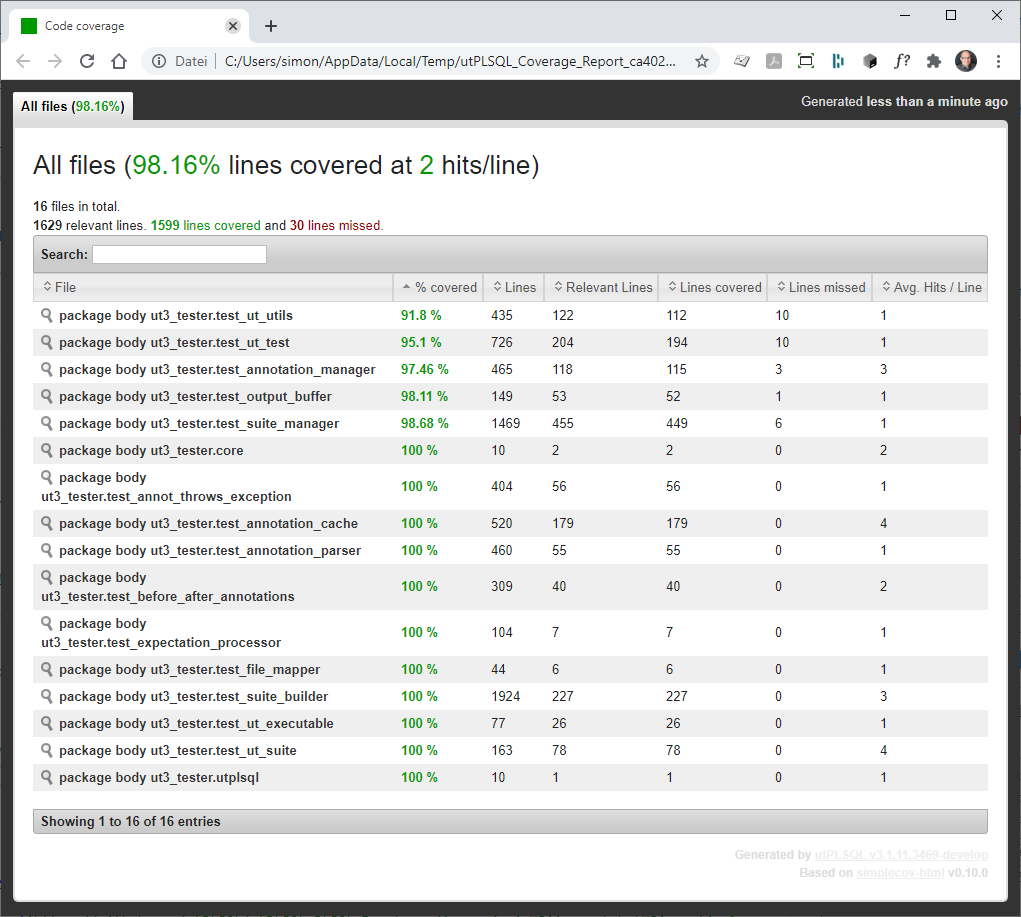
Task: Bookmark this page using the star icon
Action: tap(702, 61)
